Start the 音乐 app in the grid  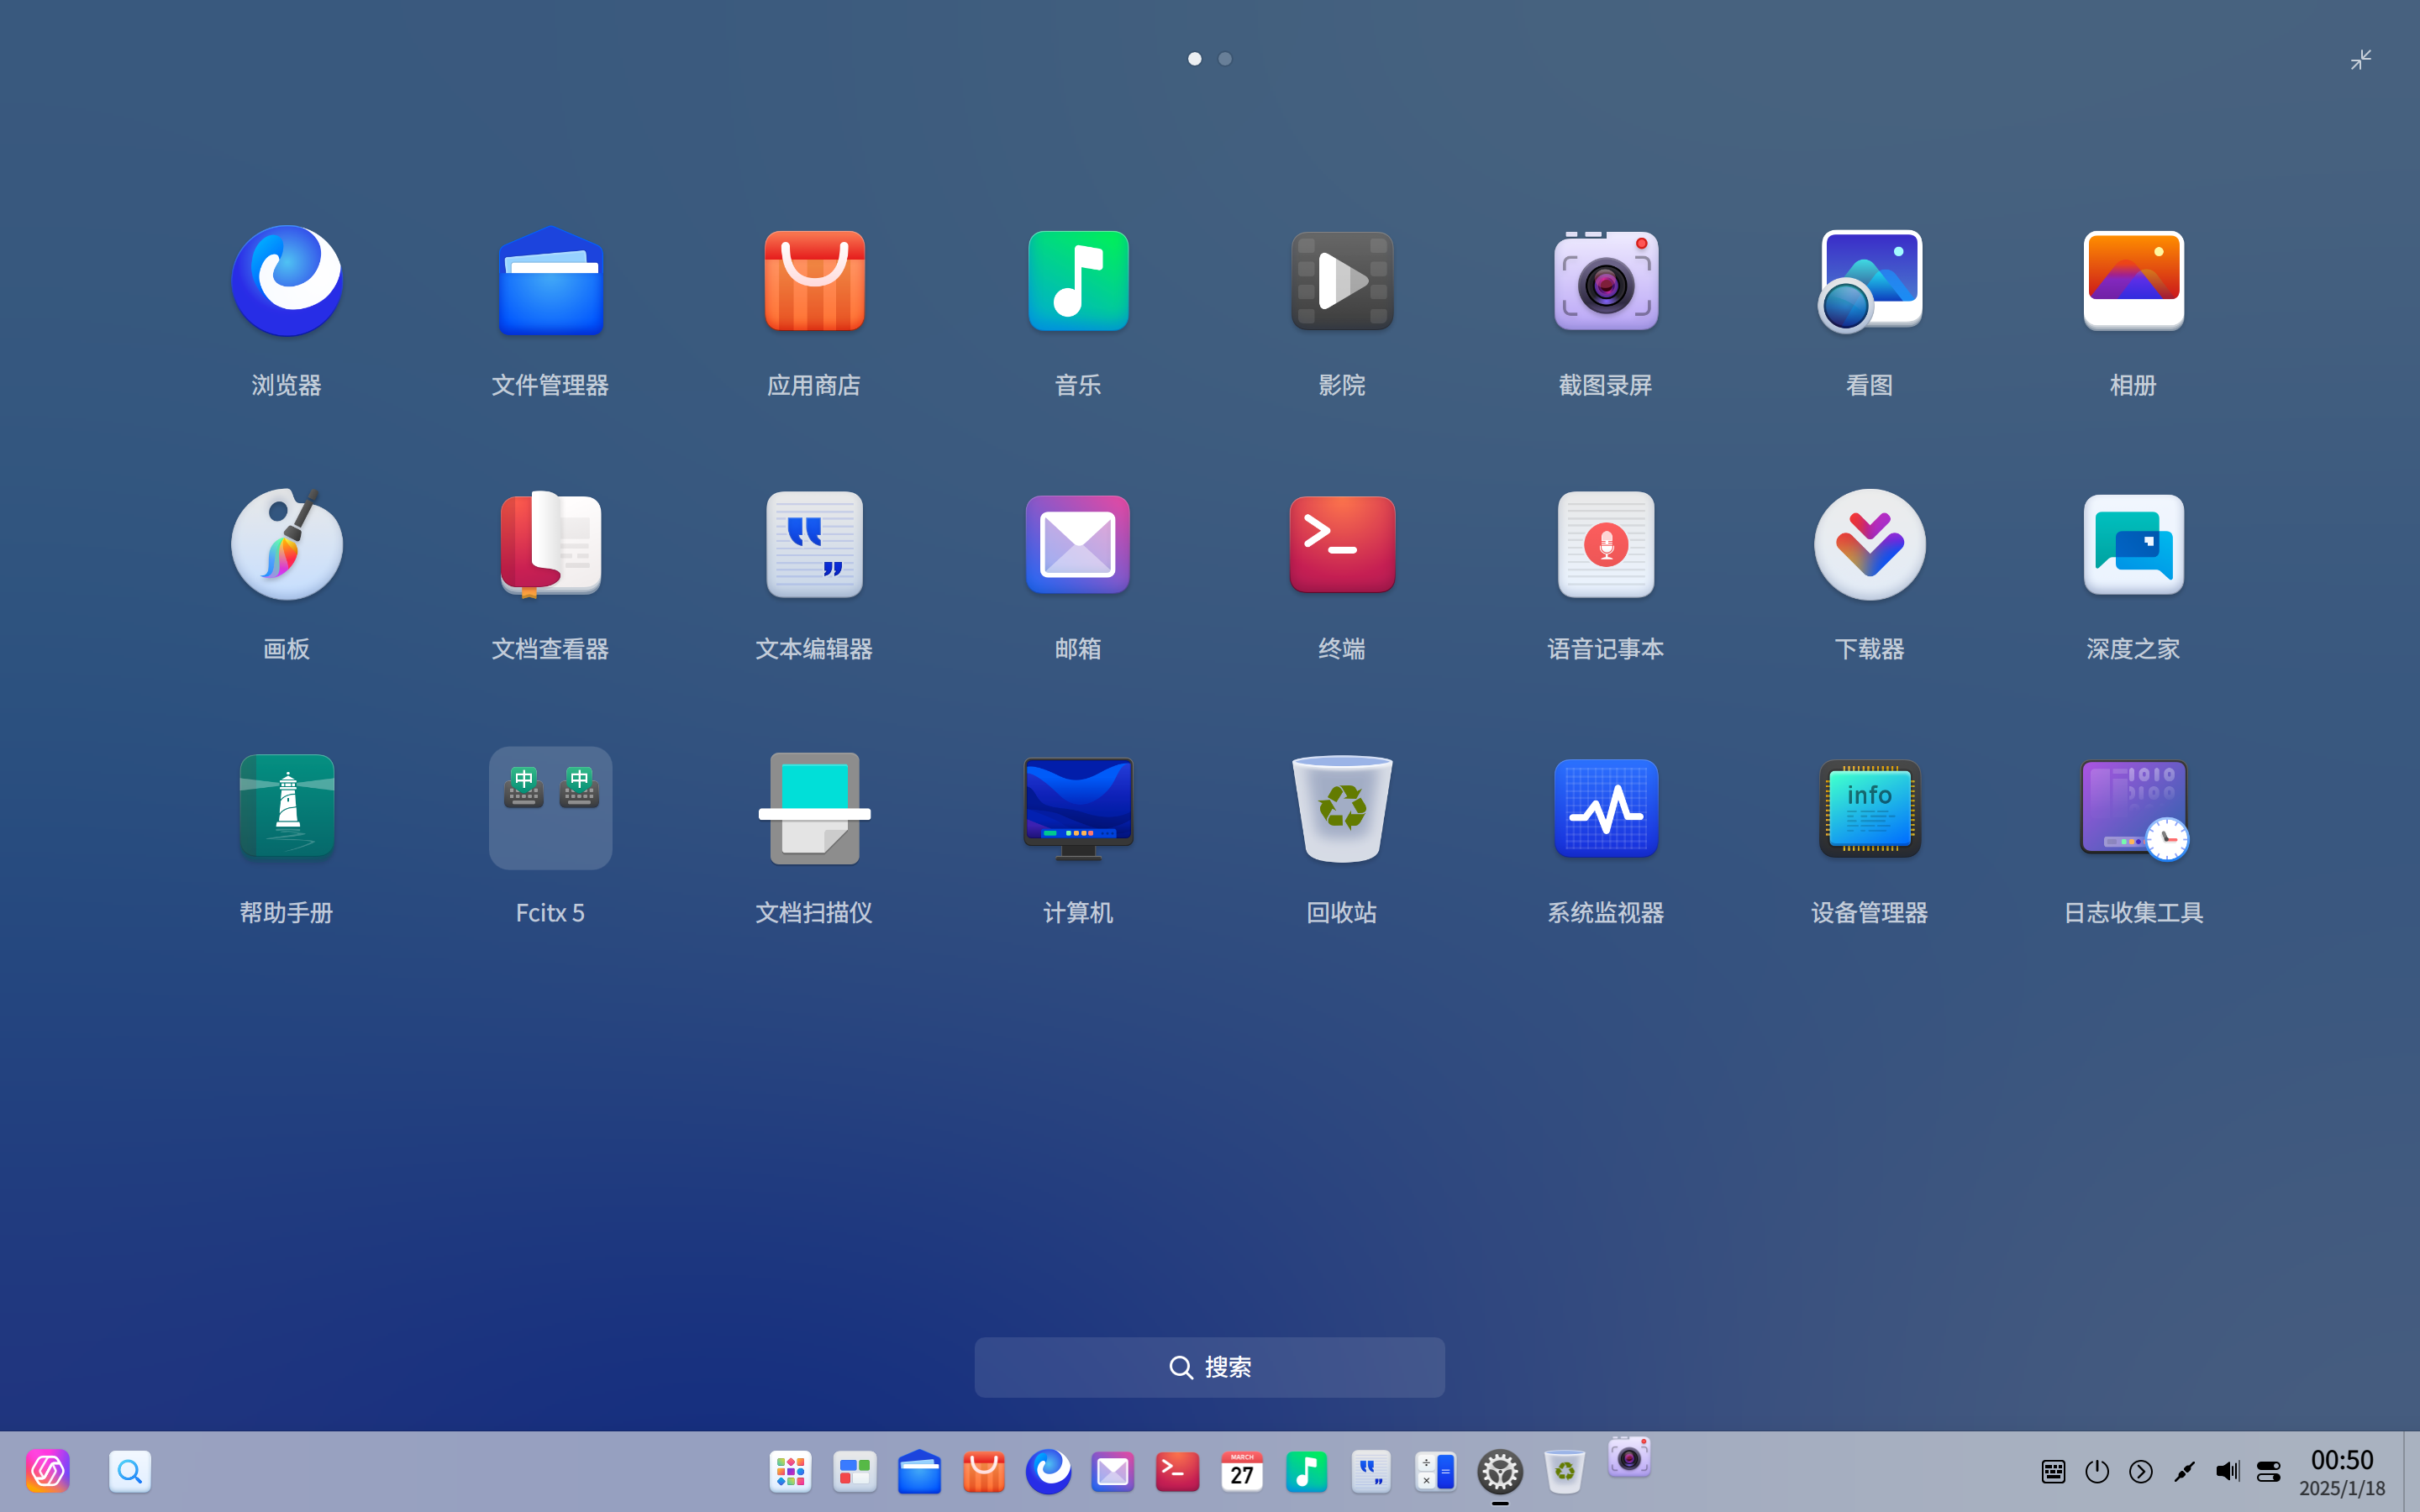[1078, 281]
